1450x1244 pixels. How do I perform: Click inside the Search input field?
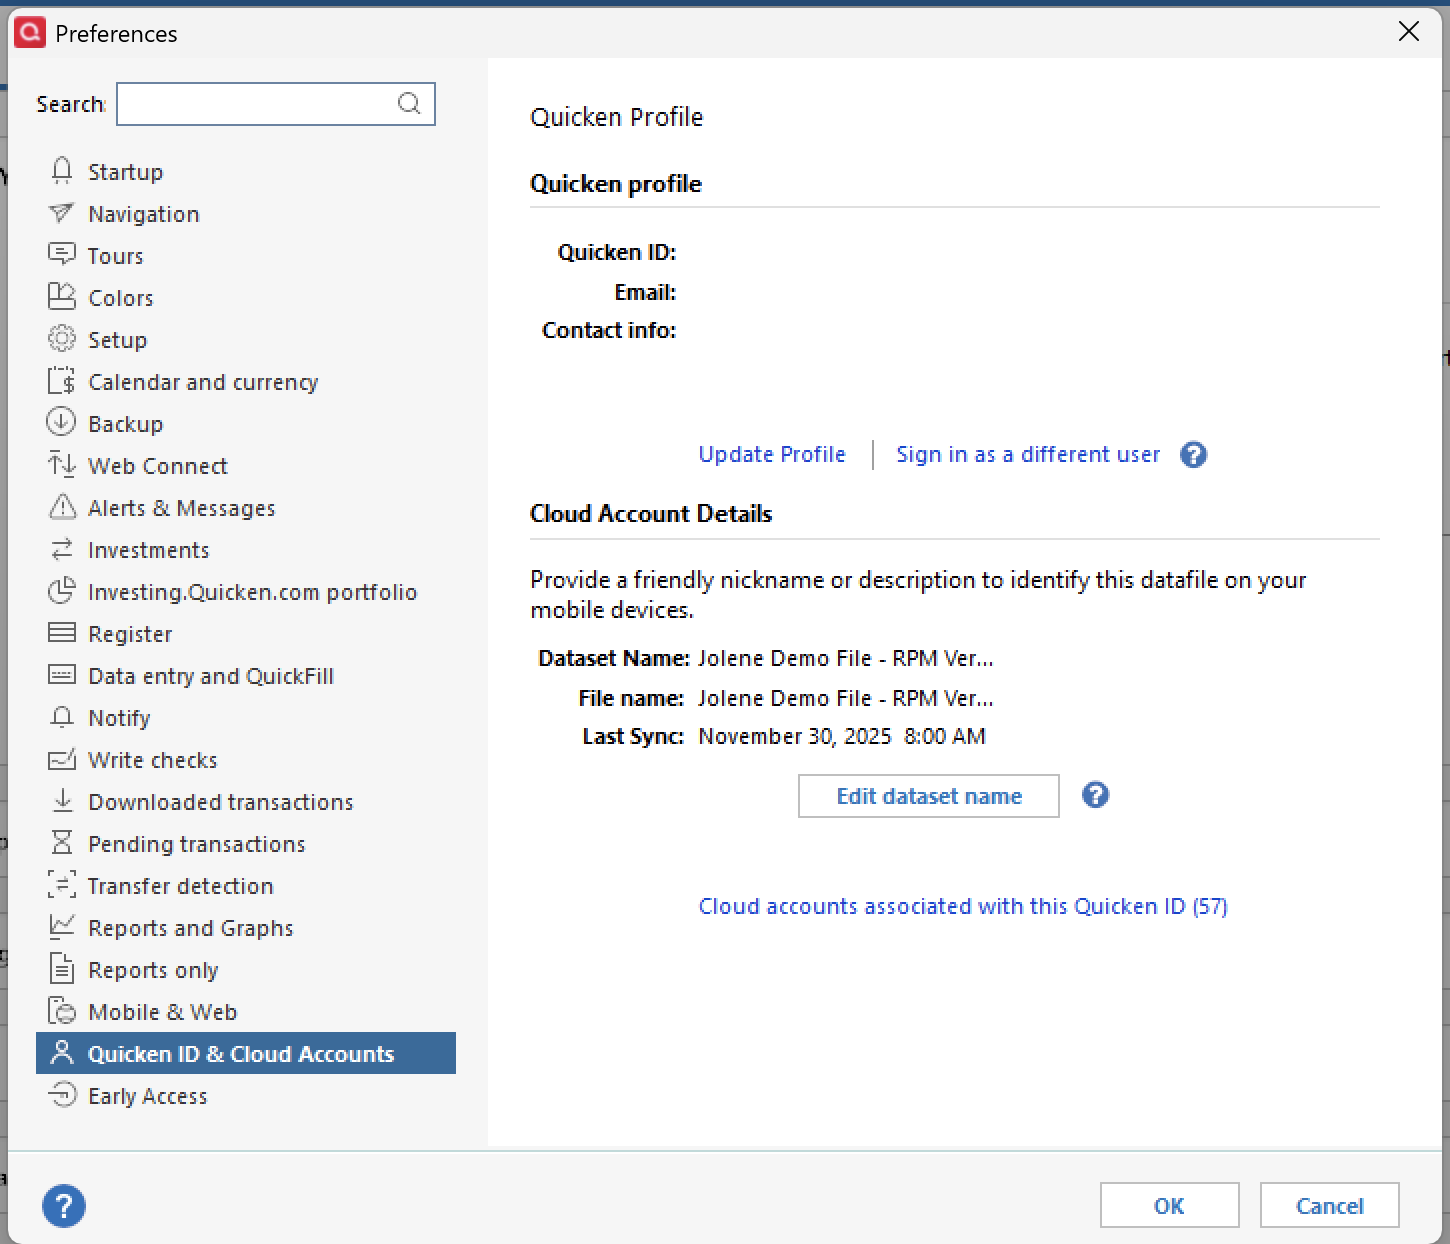[260, 103]
